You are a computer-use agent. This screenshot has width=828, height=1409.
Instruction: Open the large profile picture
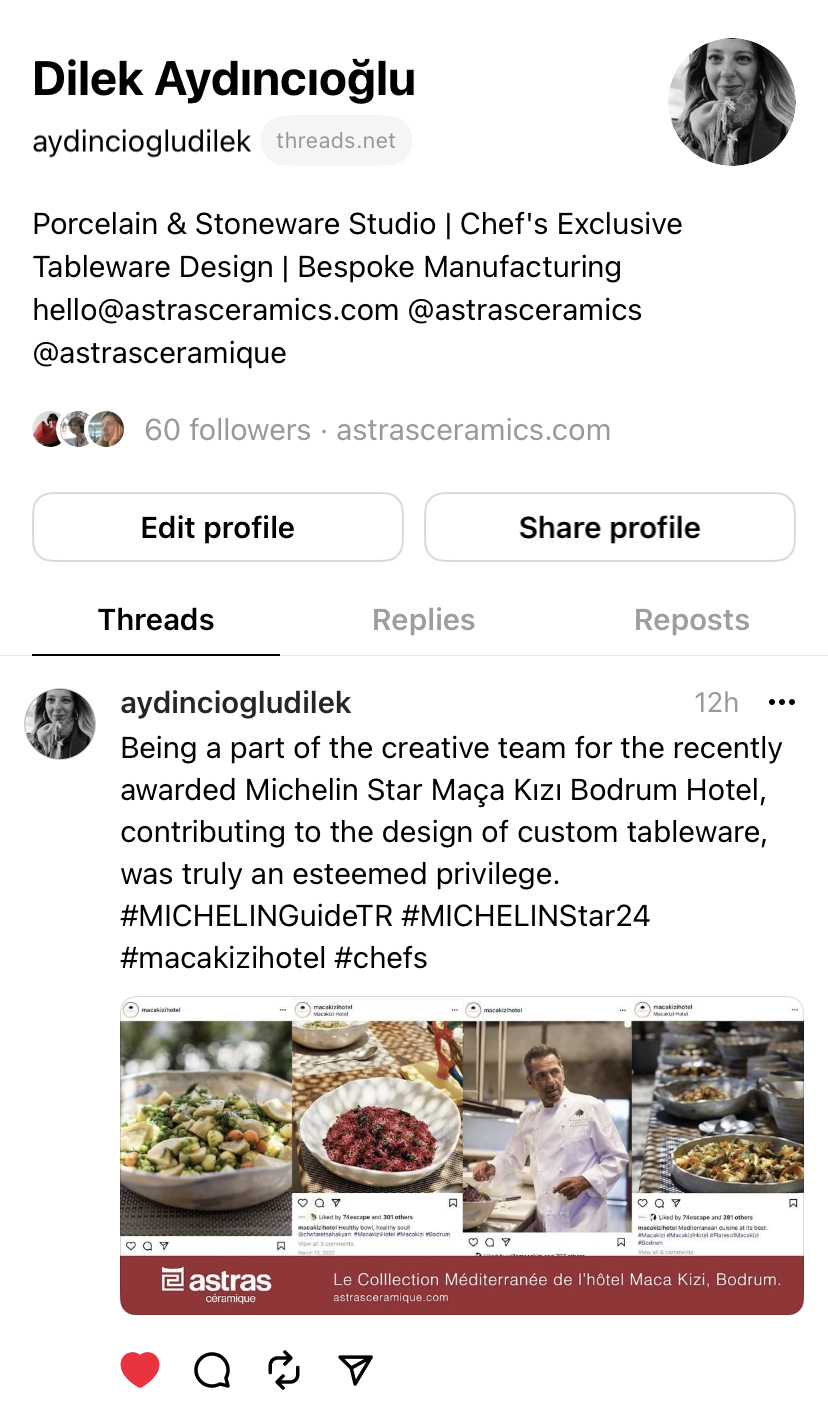coord(732,102)
